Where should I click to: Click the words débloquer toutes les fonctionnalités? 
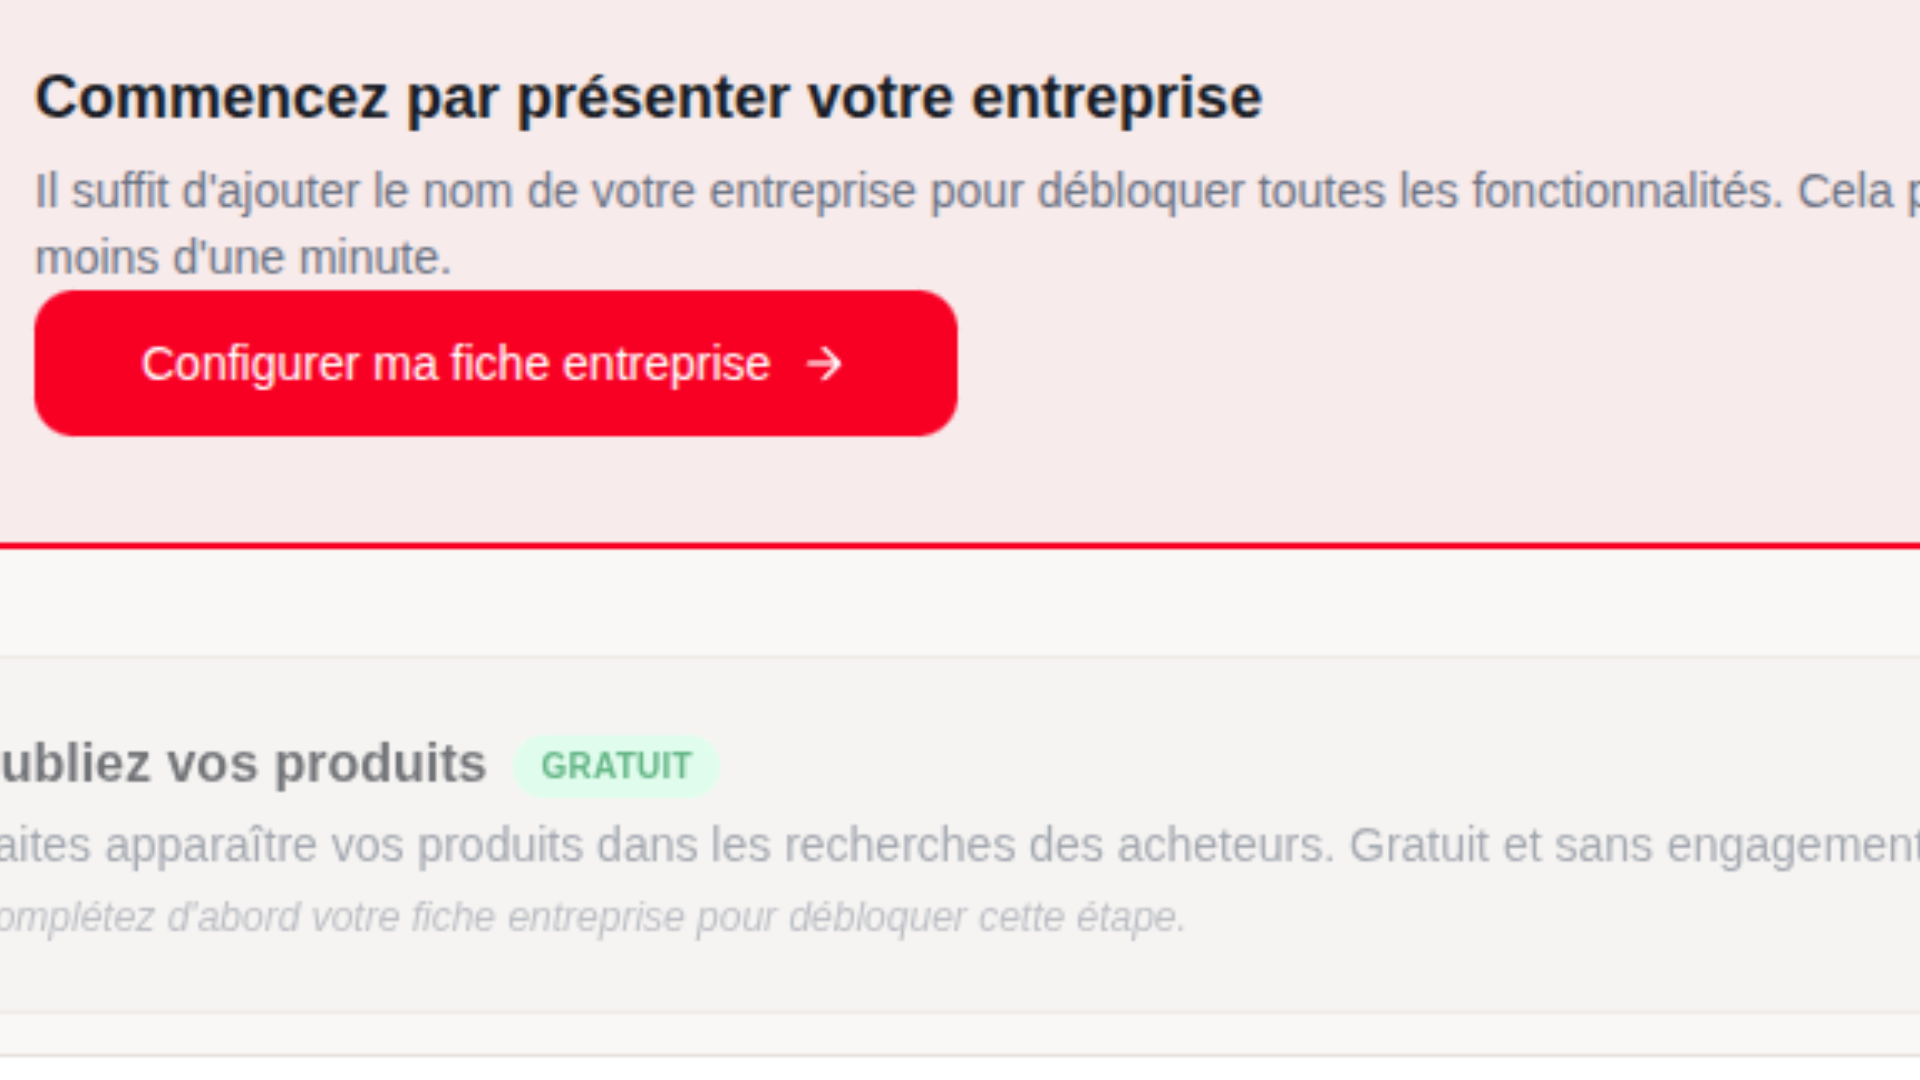pos(1410,192)
